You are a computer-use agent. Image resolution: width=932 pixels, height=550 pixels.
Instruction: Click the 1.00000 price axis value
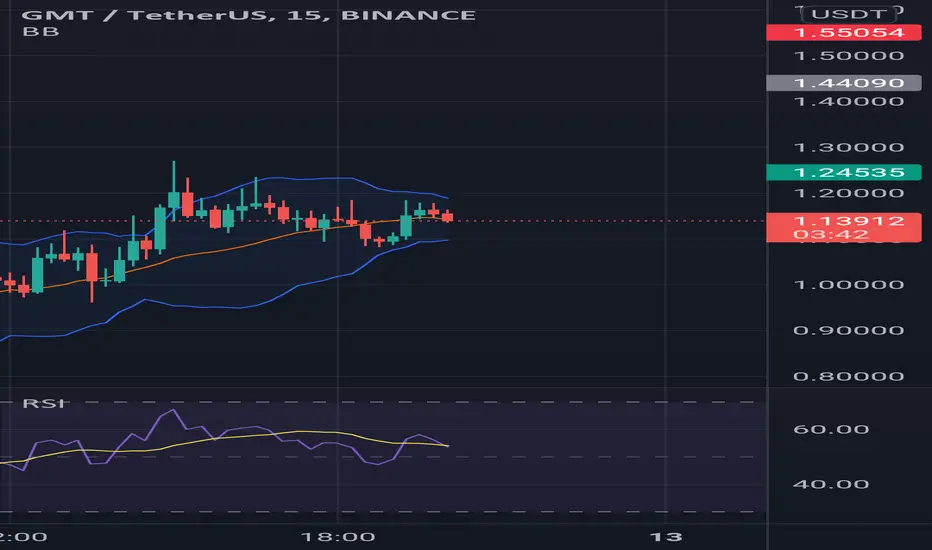click(x=849, y=285)
